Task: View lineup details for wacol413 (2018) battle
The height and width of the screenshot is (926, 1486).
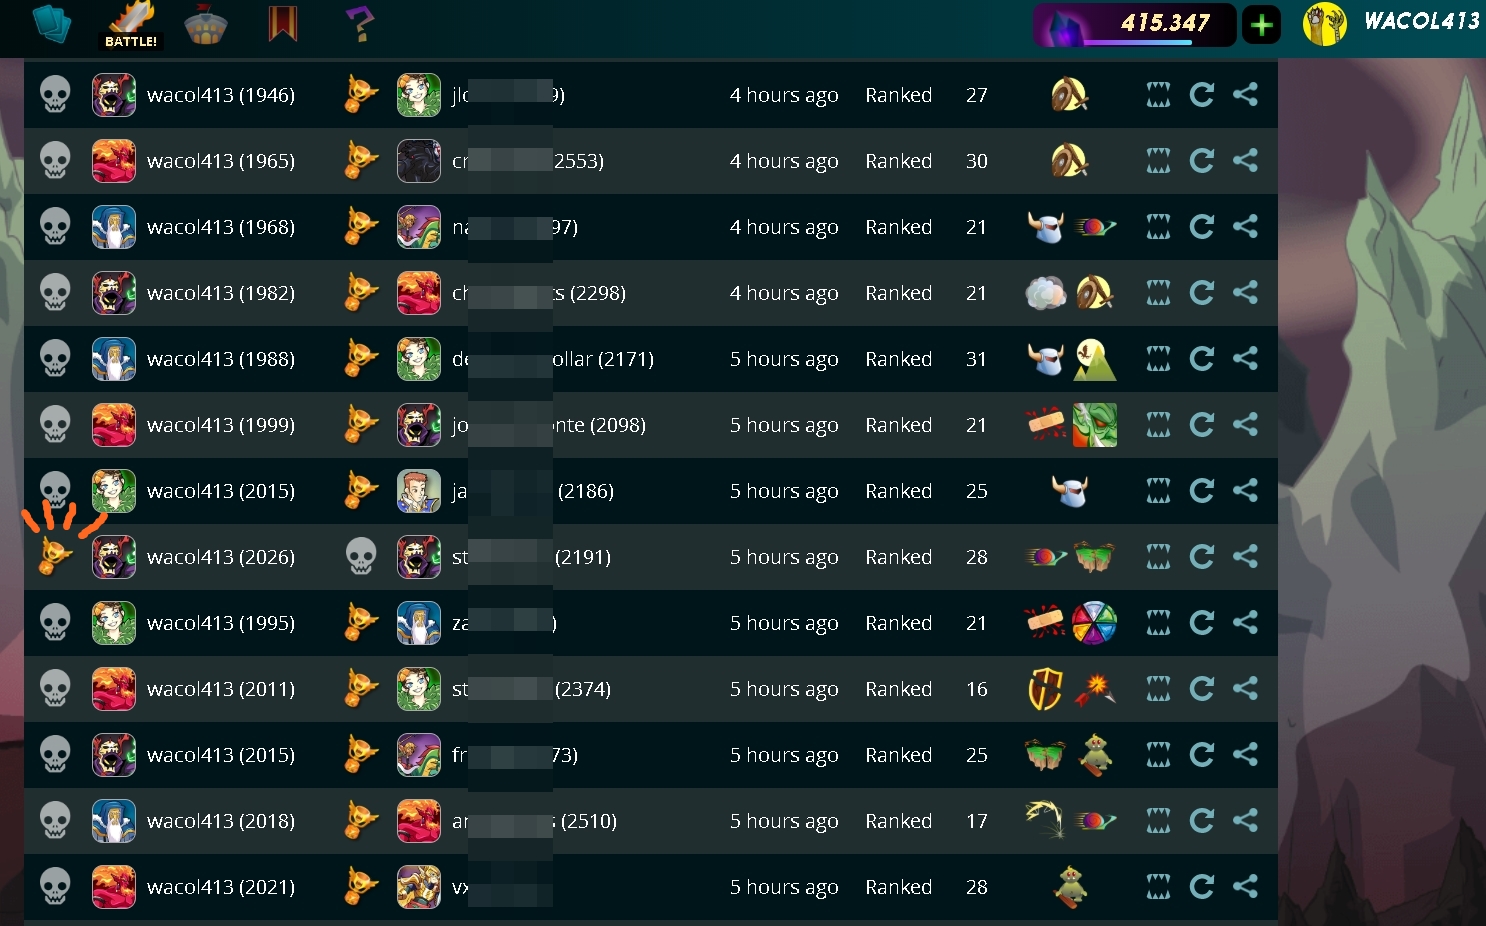Action: pos(1158,821)
